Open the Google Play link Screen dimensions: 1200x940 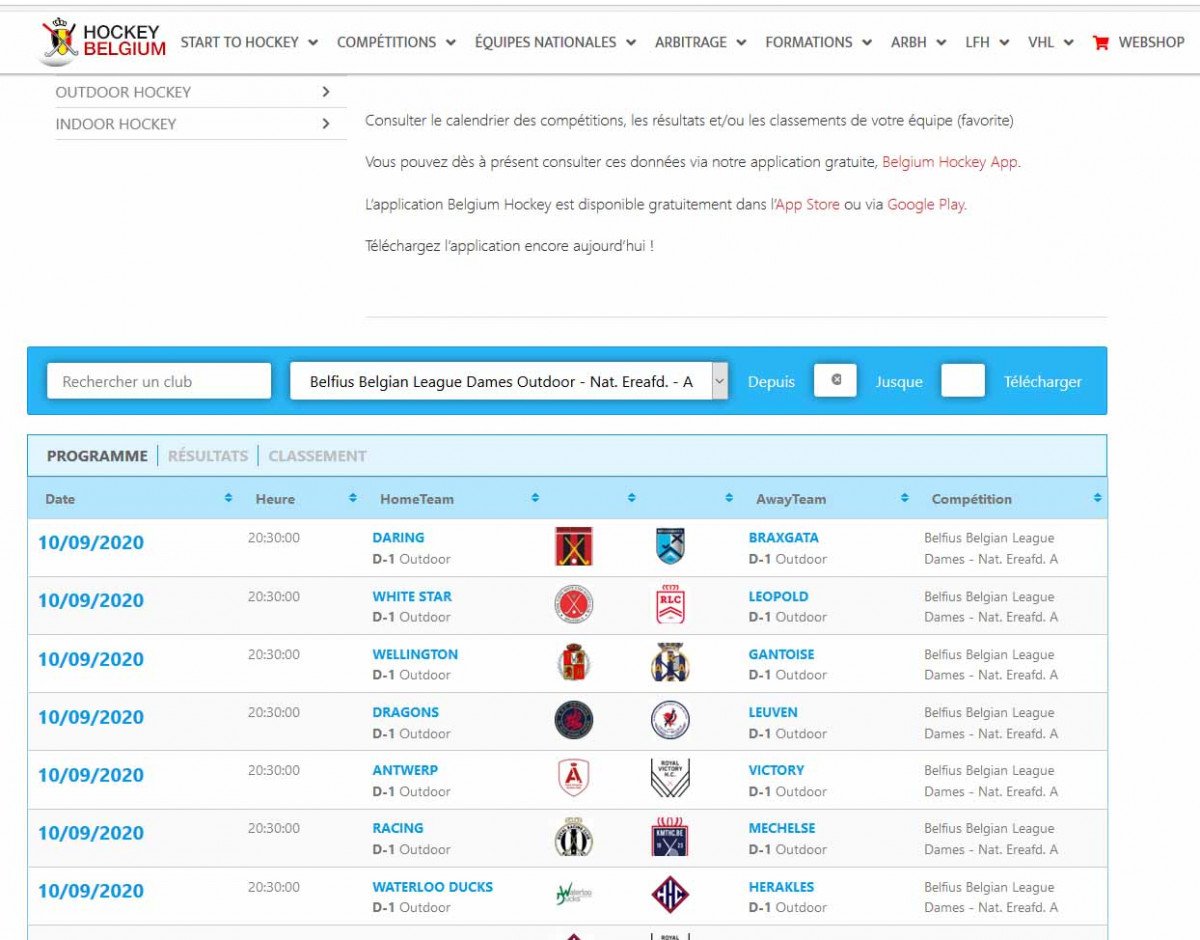click(926, 204)
